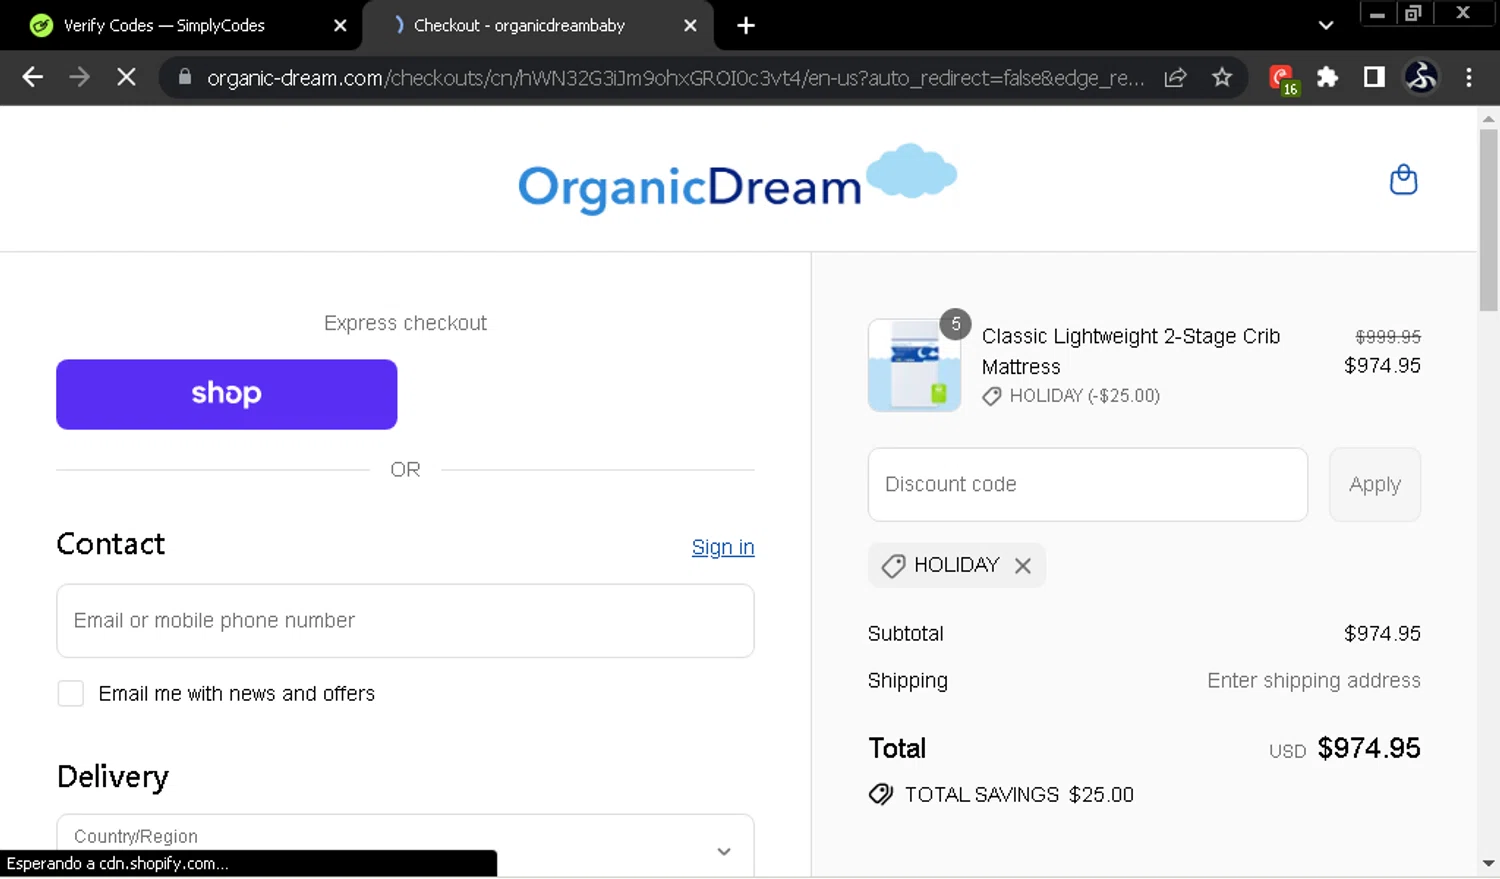Click the OrganicDream logo

737,179
